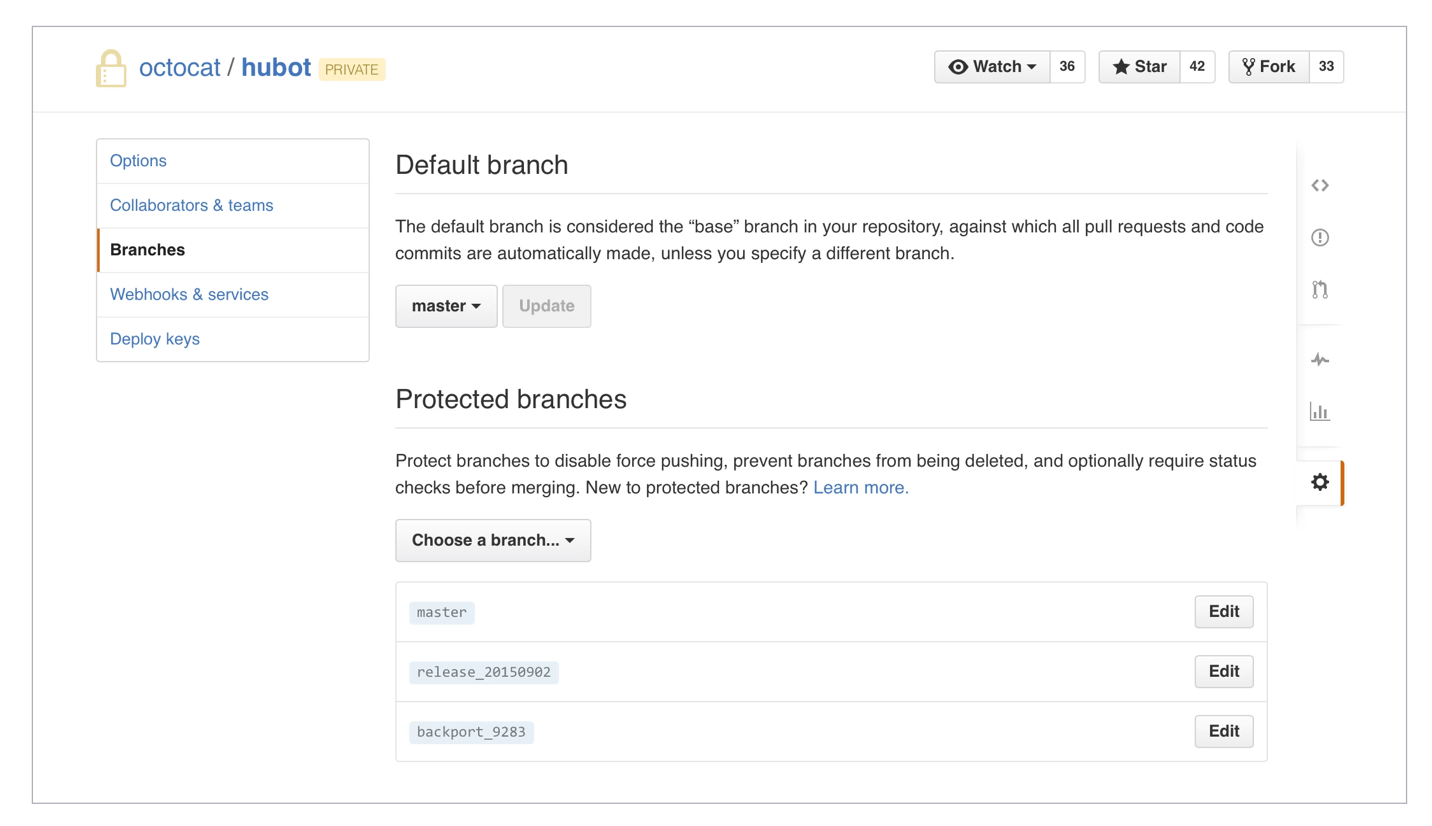This screenshot has height=826, width=1432.
Task: Open the octocat user profile link
Action: (x=180, y=68)
